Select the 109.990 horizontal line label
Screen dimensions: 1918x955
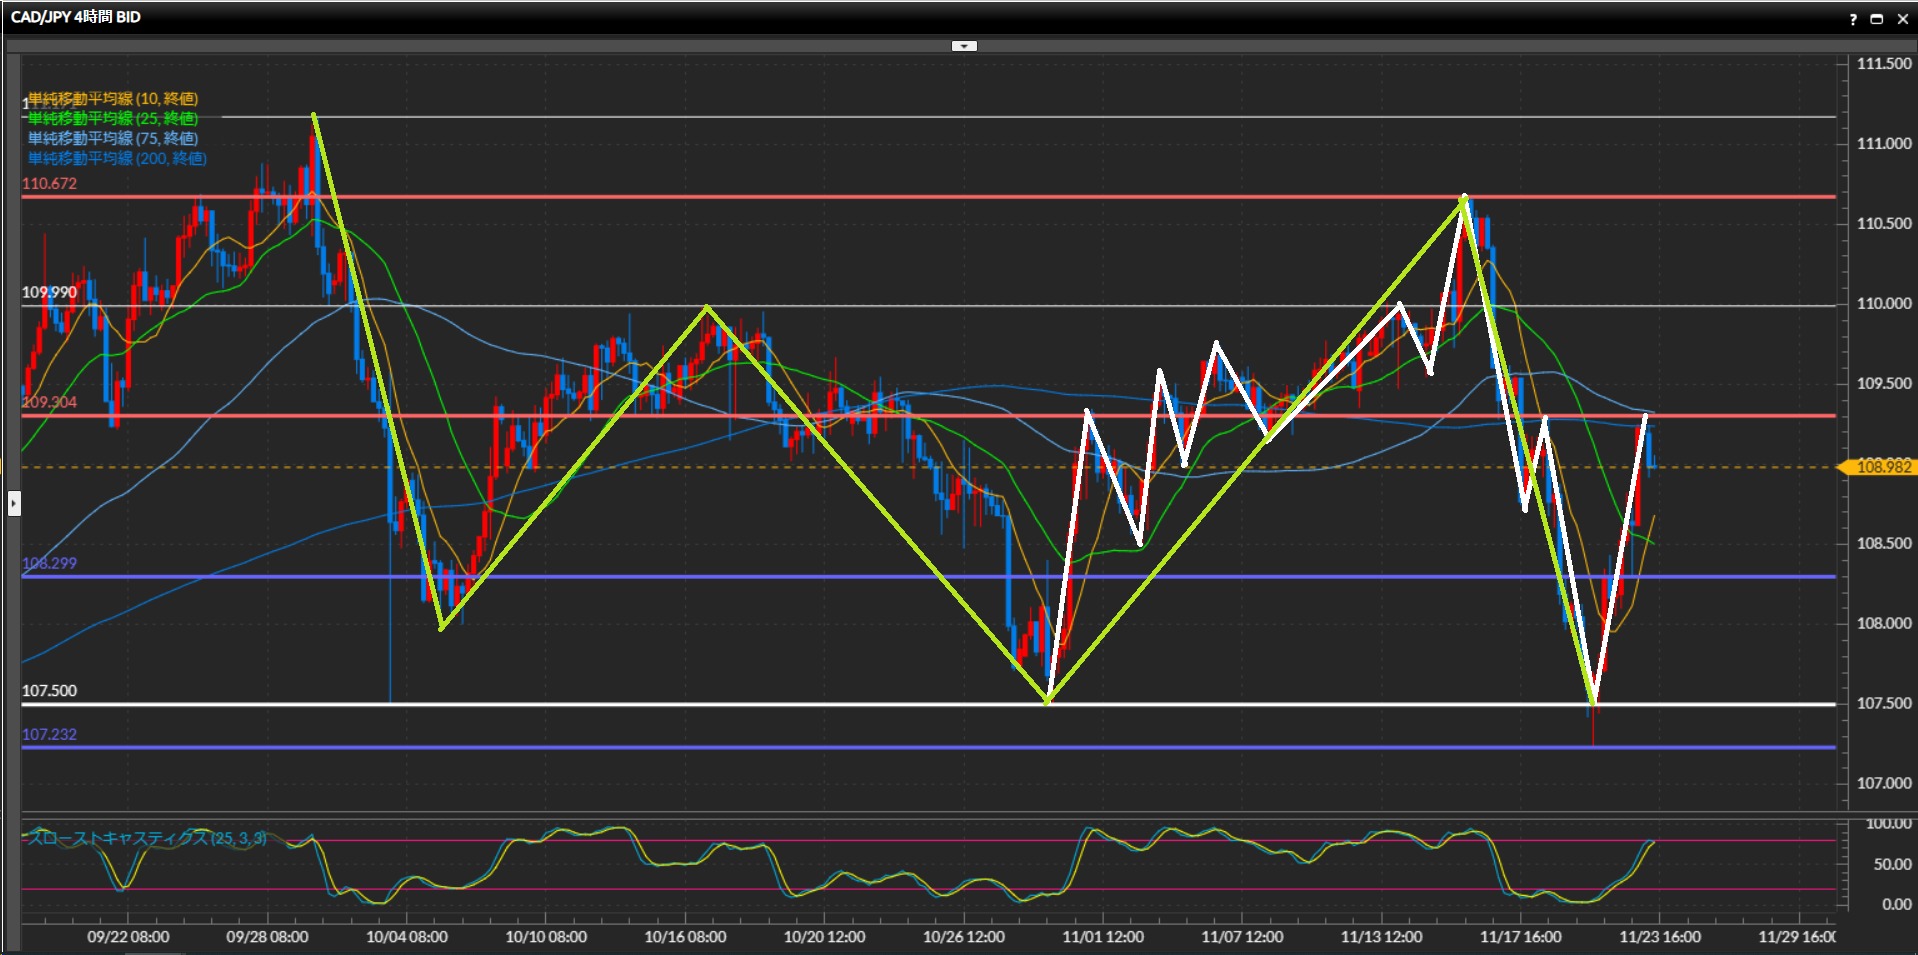(x=50, y=292)
